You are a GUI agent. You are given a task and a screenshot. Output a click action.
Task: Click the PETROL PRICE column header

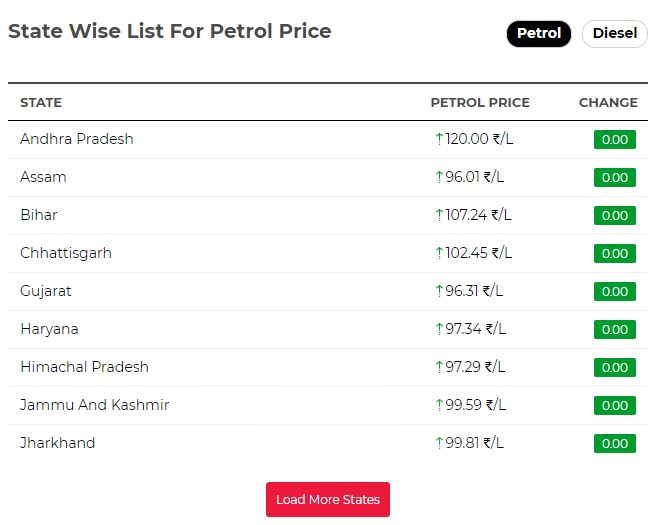pos(480,102)
